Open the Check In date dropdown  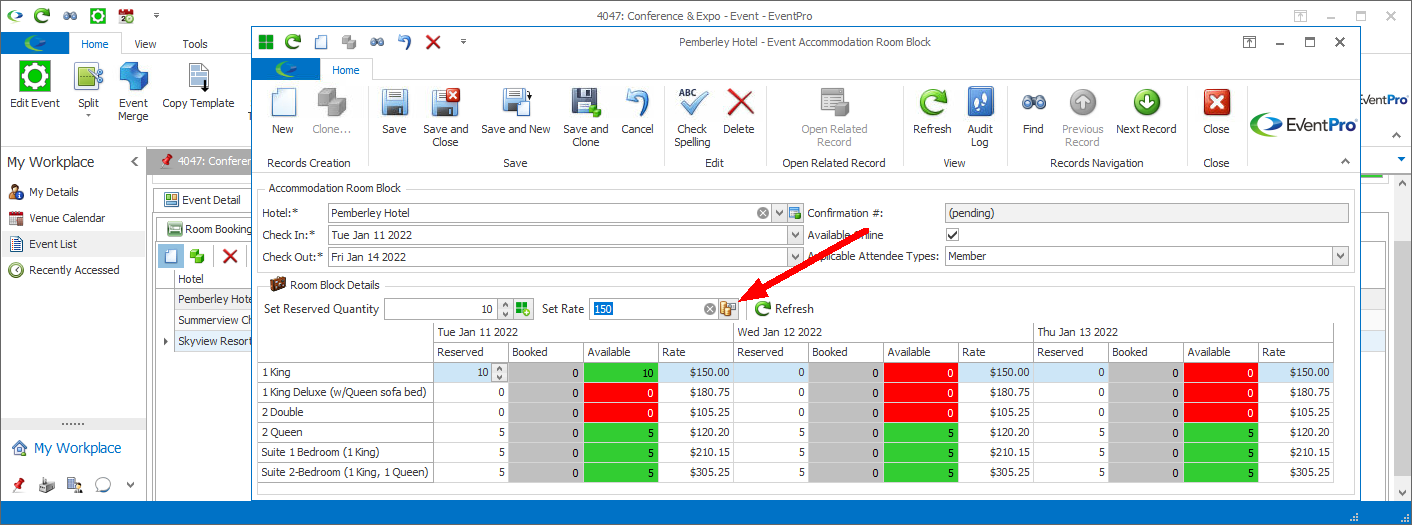(x=795, y=235)
